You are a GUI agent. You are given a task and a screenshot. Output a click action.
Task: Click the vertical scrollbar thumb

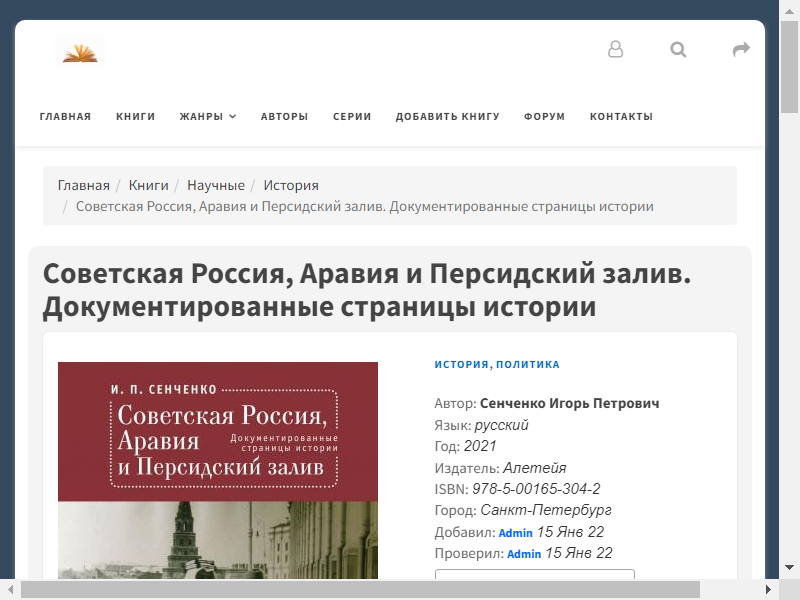coord(789,67)
